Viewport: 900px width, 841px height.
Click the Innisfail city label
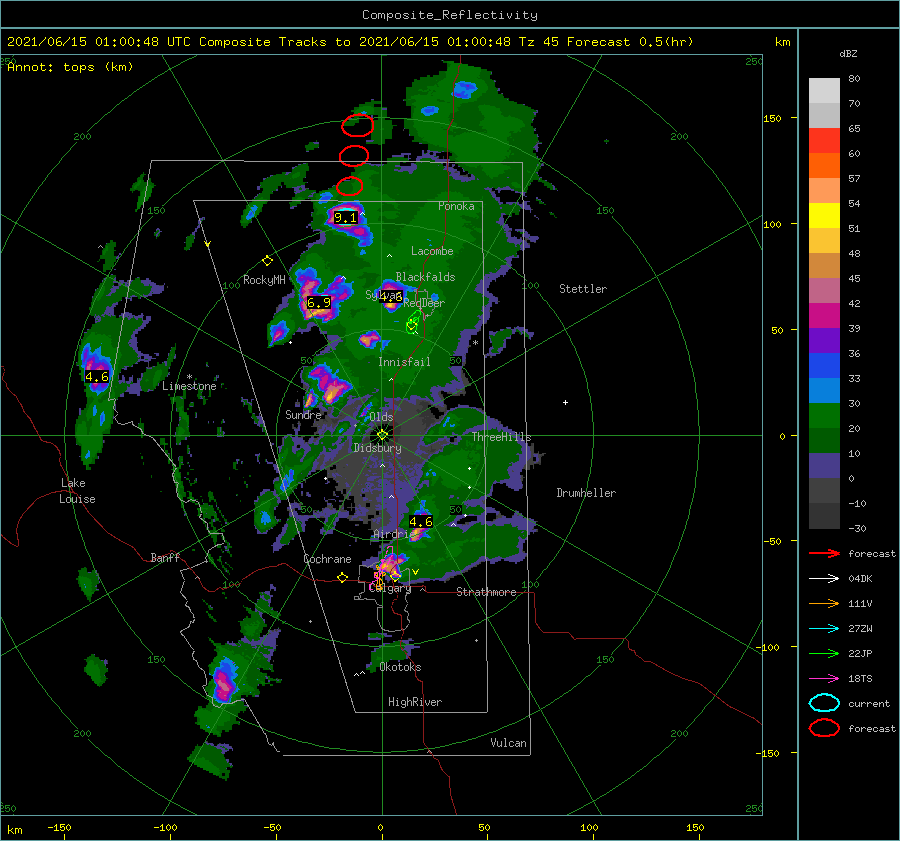(404, 362)
